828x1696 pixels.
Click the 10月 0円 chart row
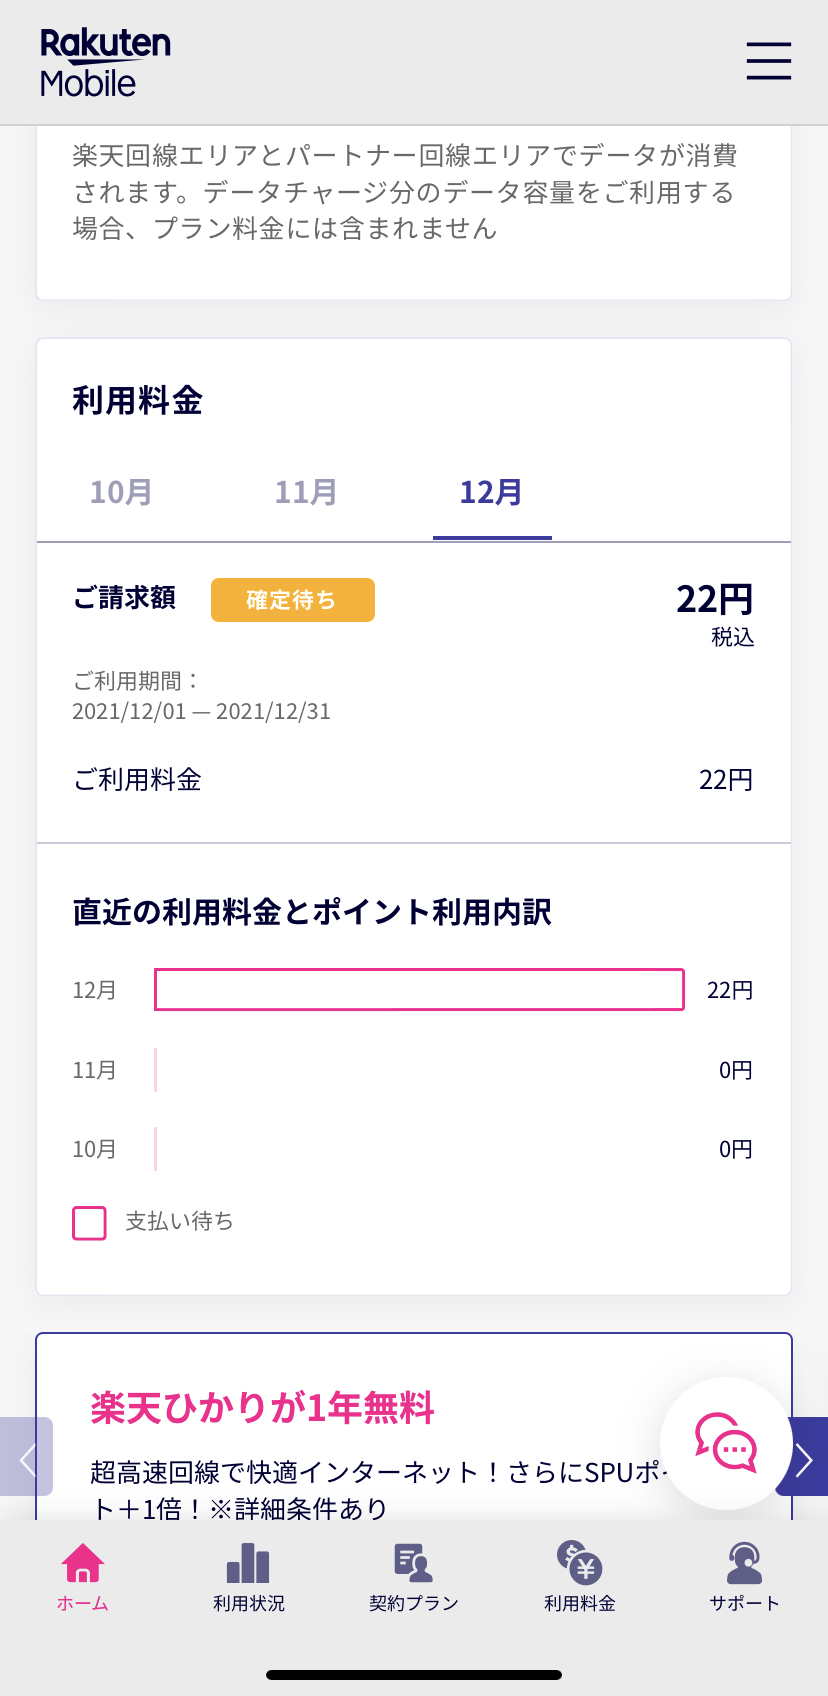click(x=413, y=1149)
